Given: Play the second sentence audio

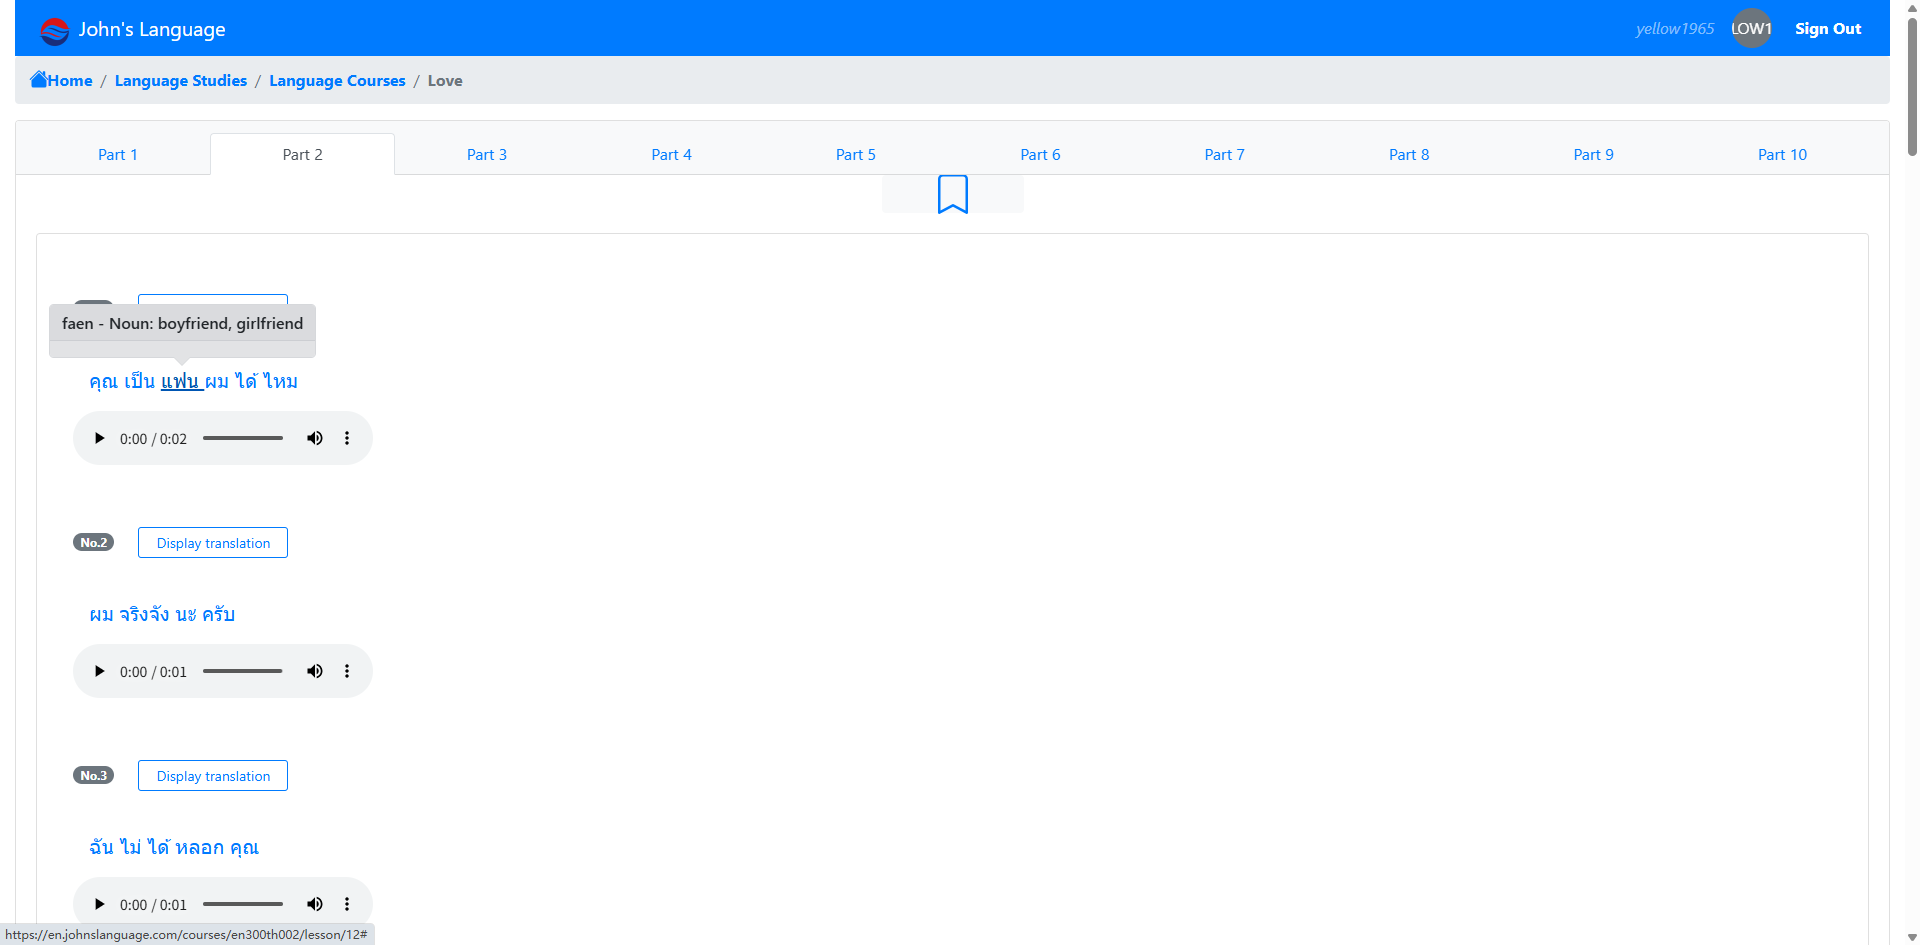Looking at the screenshot, I should 99,671.
